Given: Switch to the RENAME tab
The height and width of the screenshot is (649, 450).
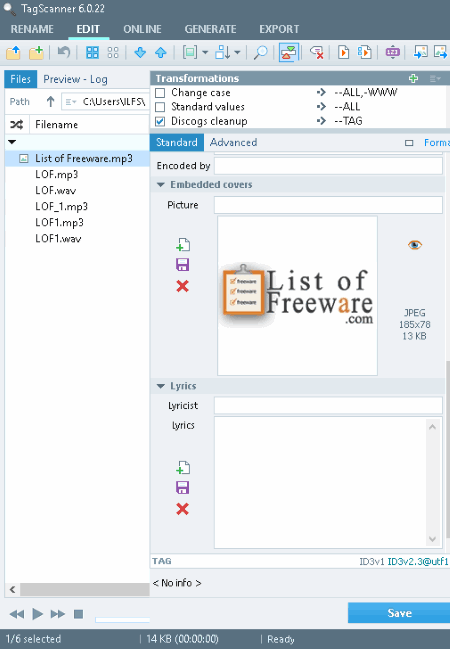Looking at the screenshot, I should click(x=32, y=29).
